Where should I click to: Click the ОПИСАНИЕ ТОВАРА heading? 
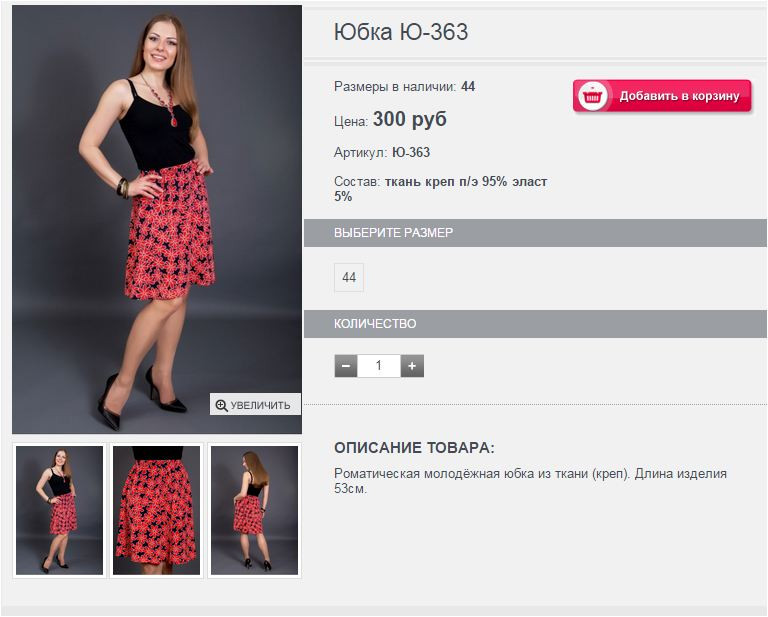(414, 448)
